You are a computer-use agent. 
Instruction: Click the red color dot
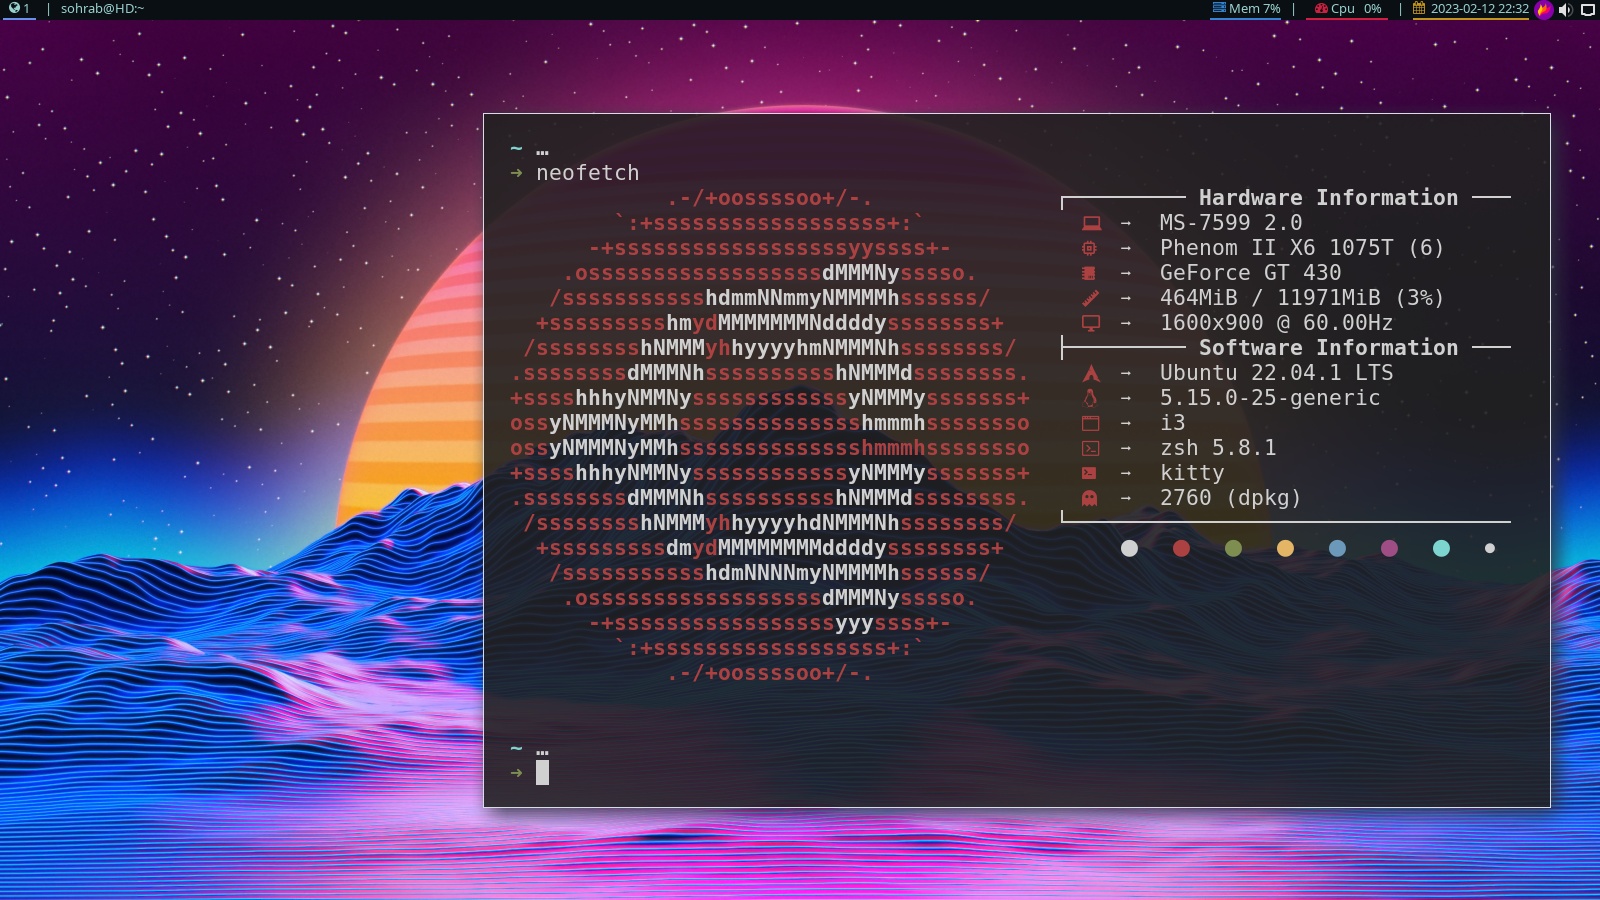coord(1181,548)
